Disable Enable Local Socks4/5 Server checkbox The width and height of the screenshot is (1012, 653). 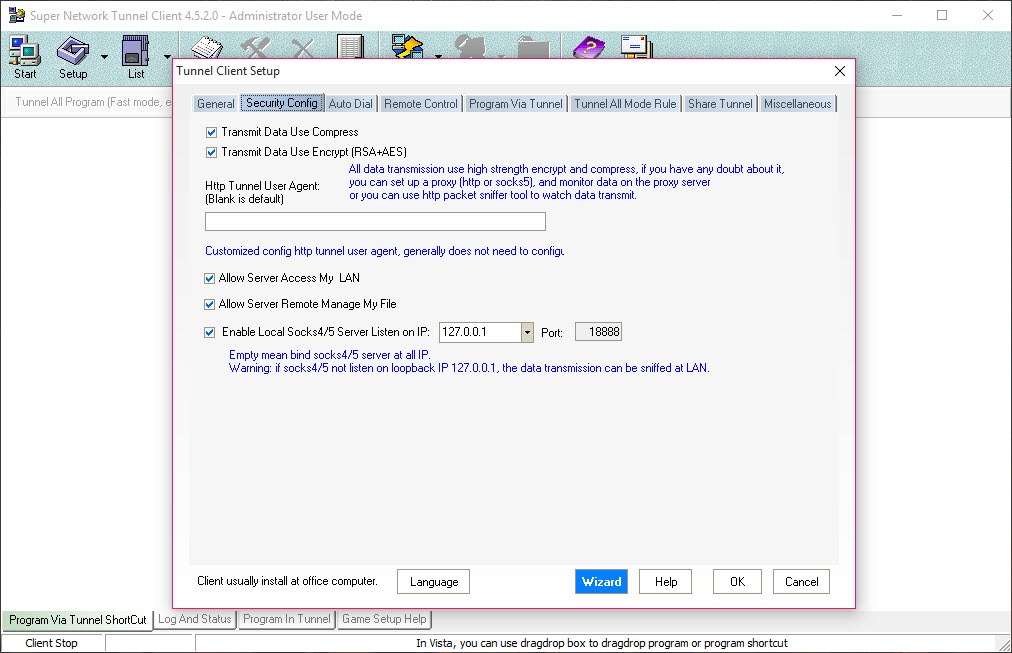pos(209,332)
